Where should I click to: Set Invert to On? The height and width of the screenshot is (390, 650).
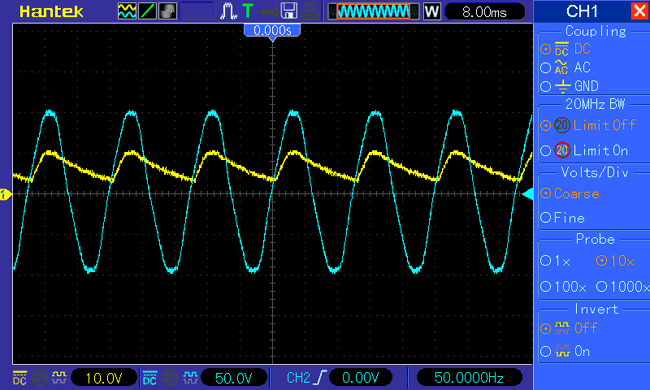tap(565, 351)
